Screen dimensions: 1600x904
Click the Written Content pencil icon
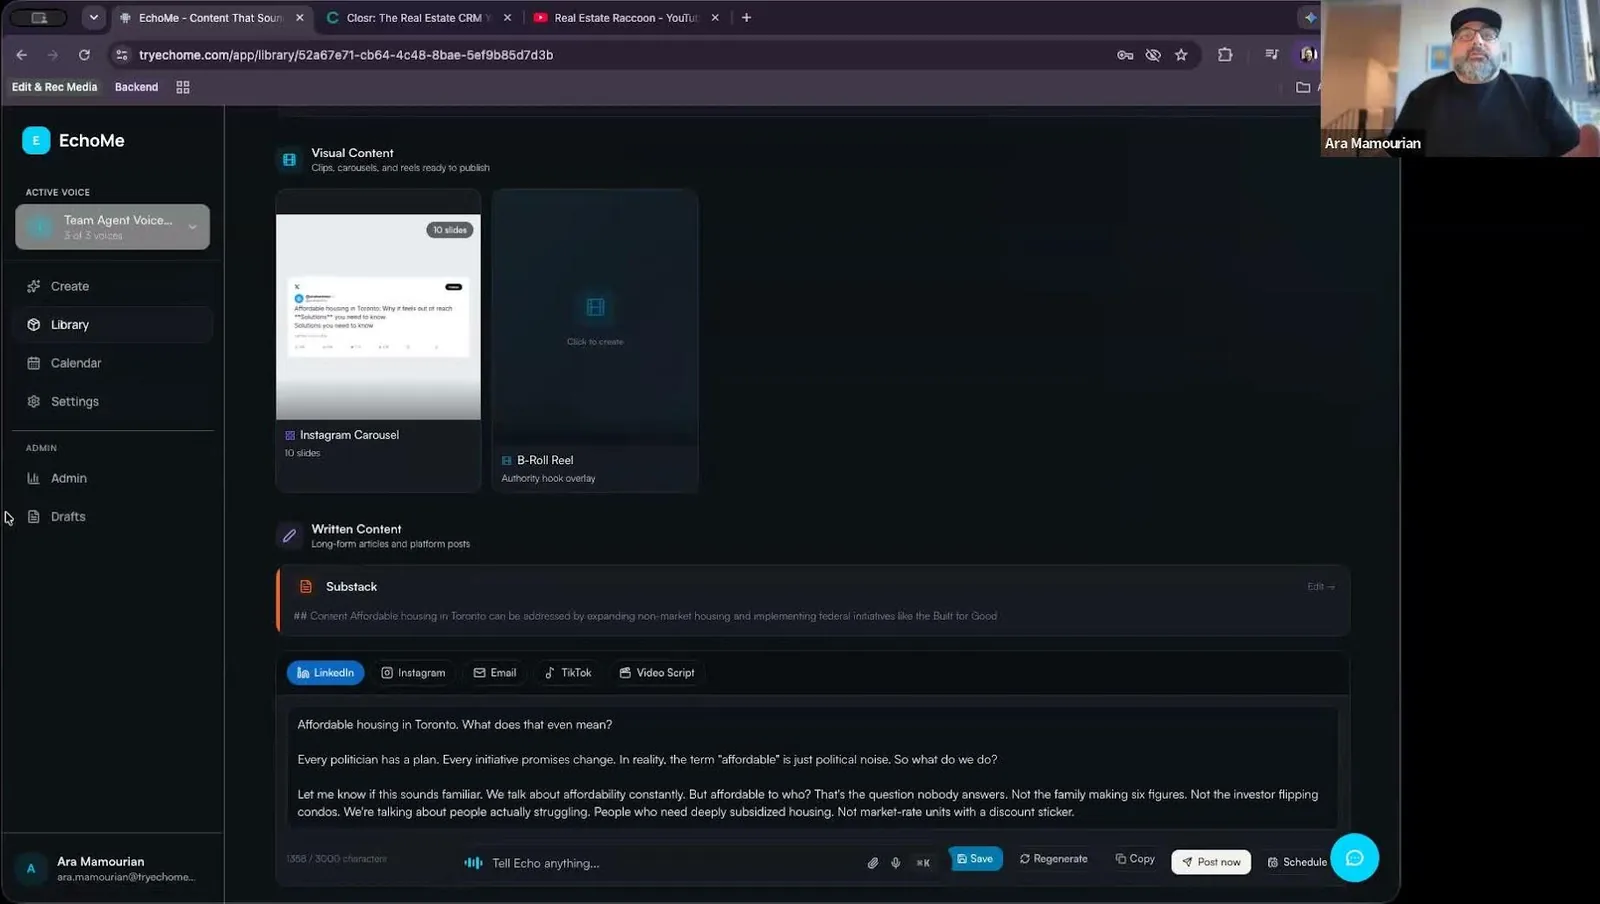coord(289,536)
